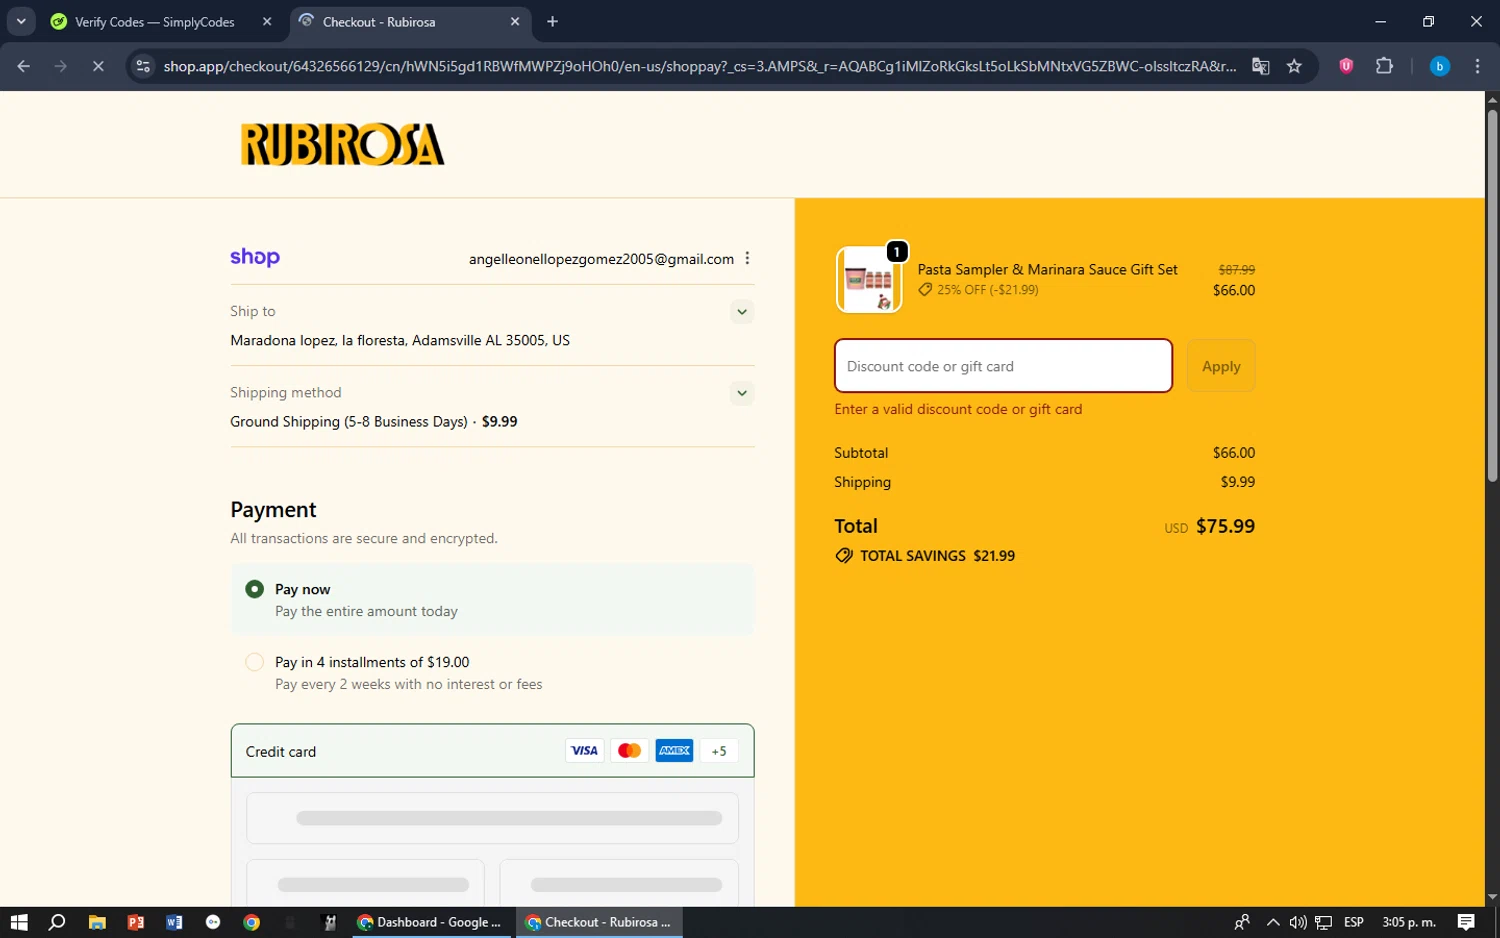
Task: View site information icon in address bar
Action: click(143, 66)
